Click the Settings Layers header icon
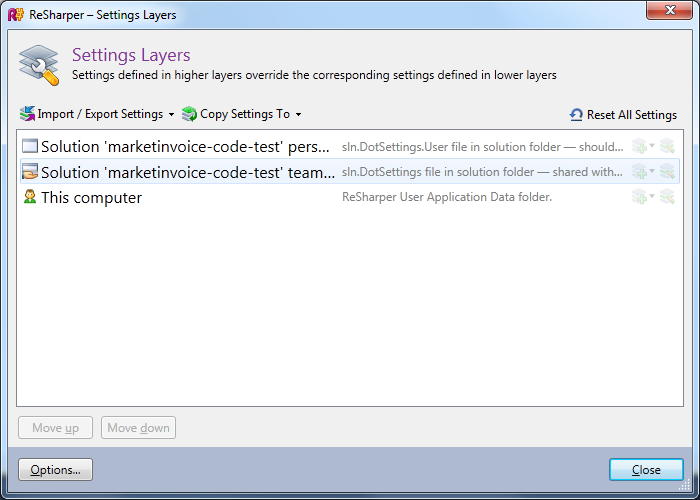Screen dimensions: 700x500 [x=40, y=65]
